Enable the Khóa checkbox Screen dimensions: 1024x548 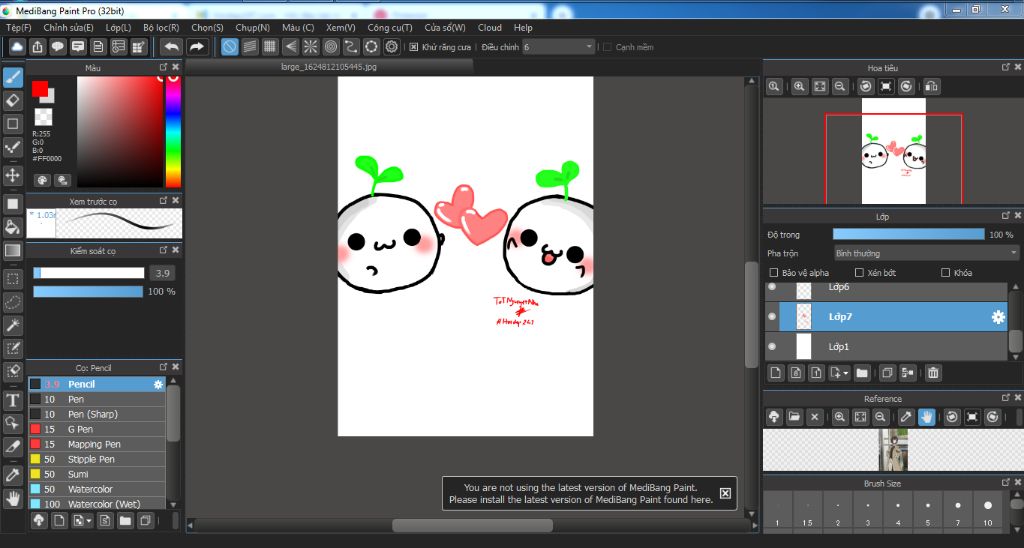pos(945,272)
